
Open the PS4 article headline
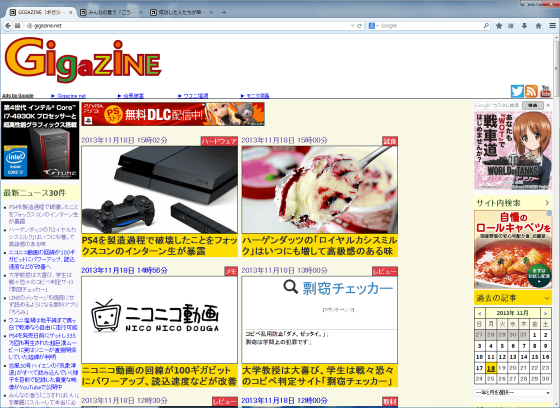click(160, 245)
